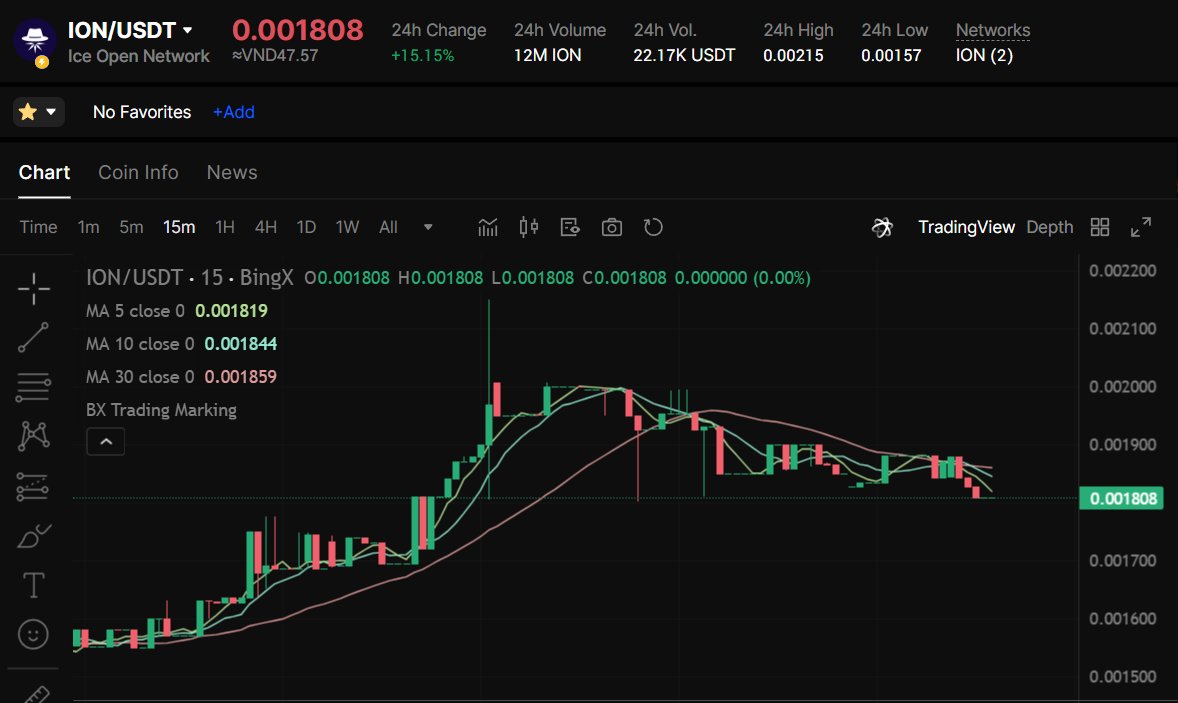This screenshot has height=703, width=1178.
Task: Click the +Add favorites link
Action: (234, 112)
